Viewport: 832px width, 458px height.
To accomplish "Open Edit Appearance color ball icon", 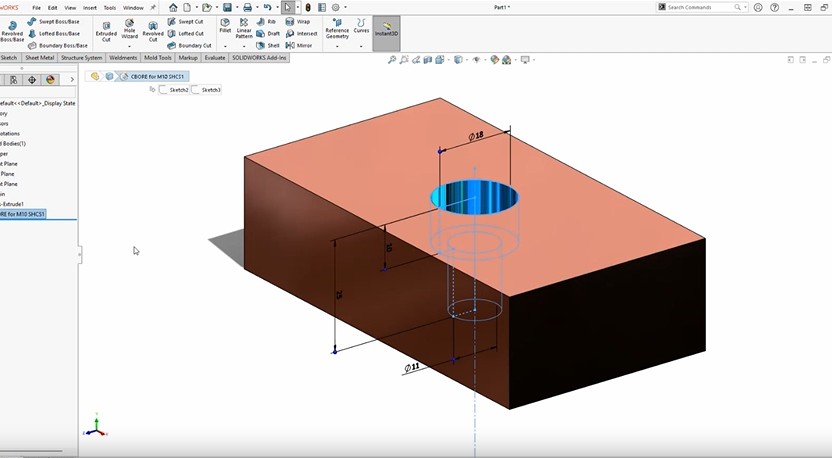I will [495, 60].
